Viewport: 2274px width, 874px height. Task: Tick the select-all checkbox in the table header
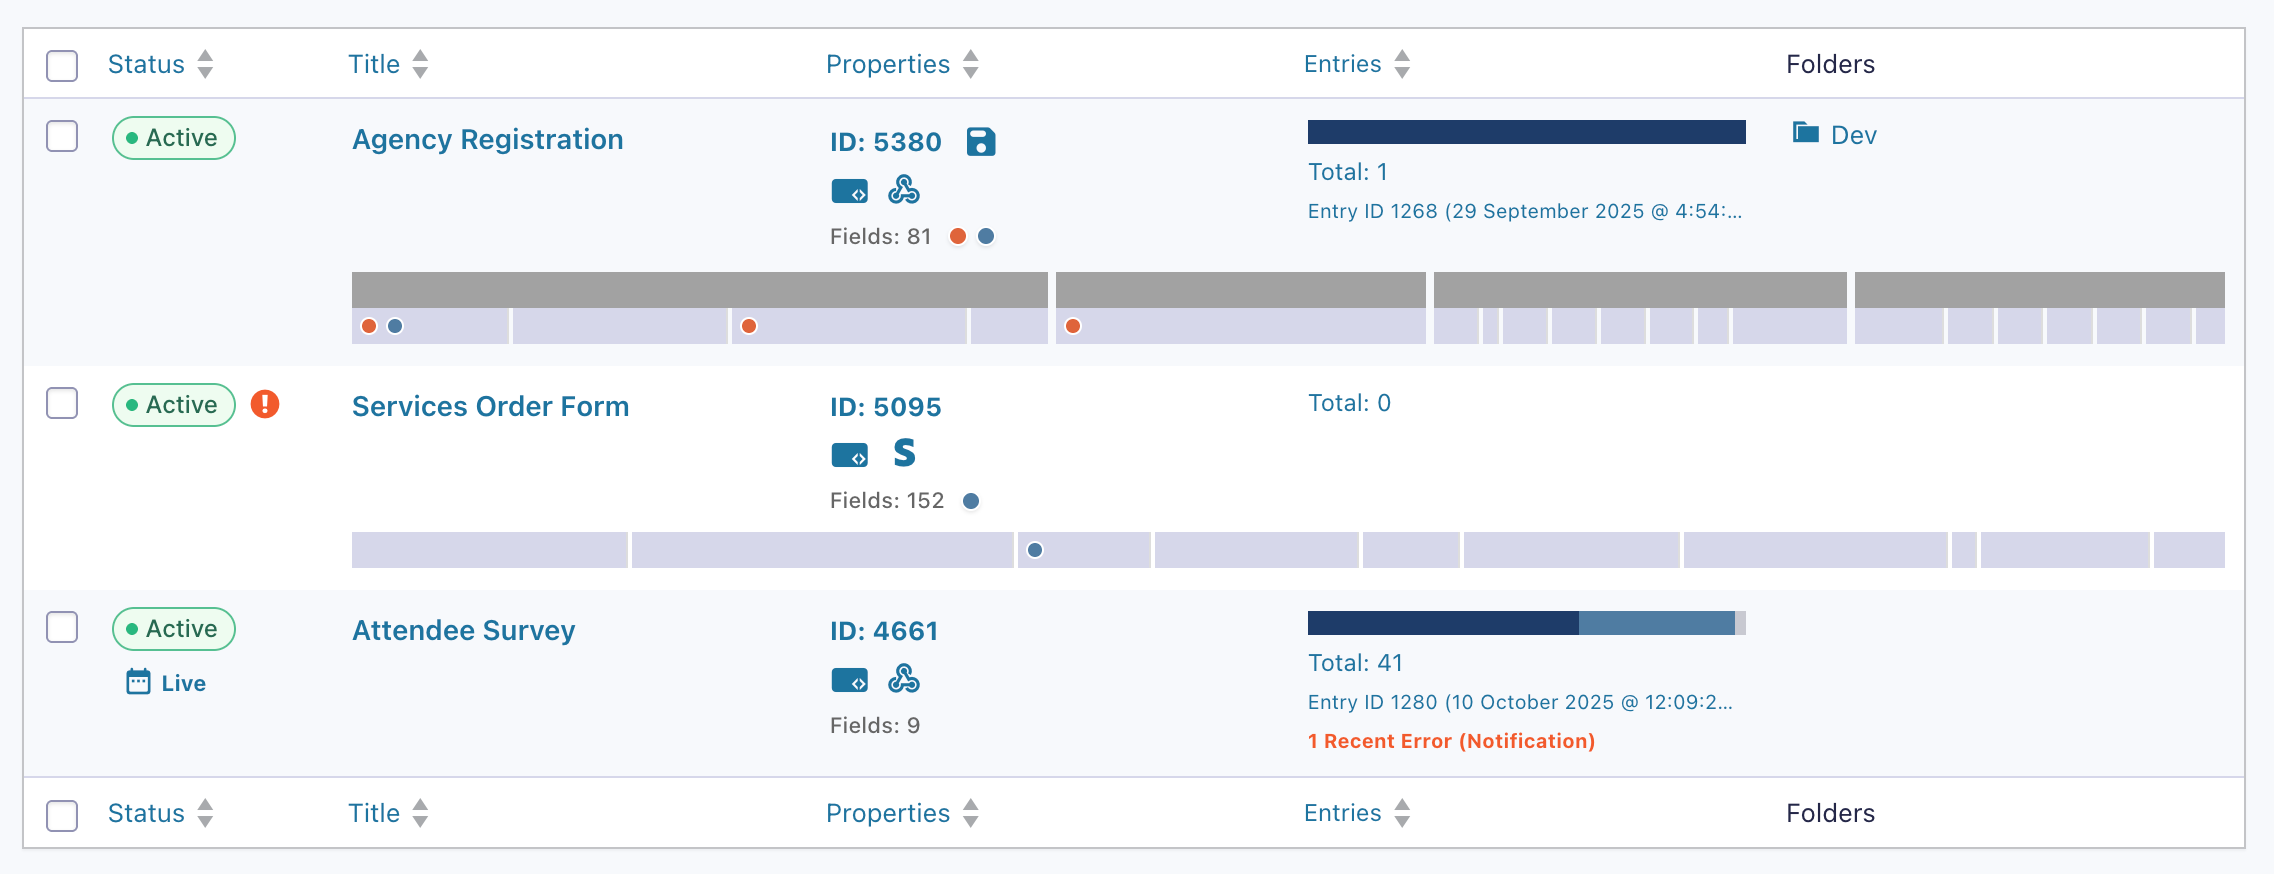point(62,65)
